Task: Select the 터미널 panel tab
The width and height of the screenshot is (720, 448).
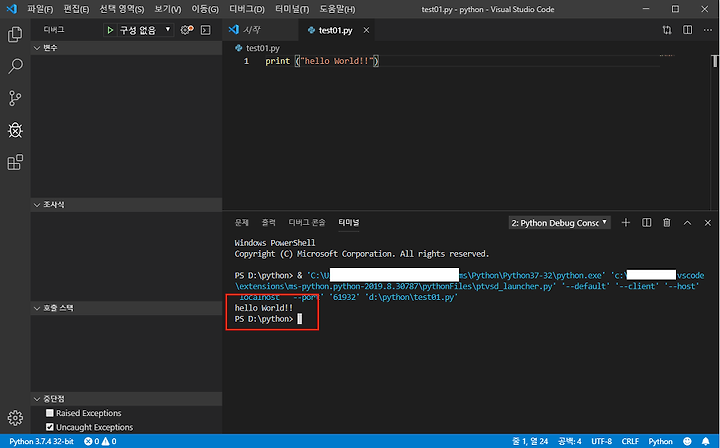Action: [349, 223]
